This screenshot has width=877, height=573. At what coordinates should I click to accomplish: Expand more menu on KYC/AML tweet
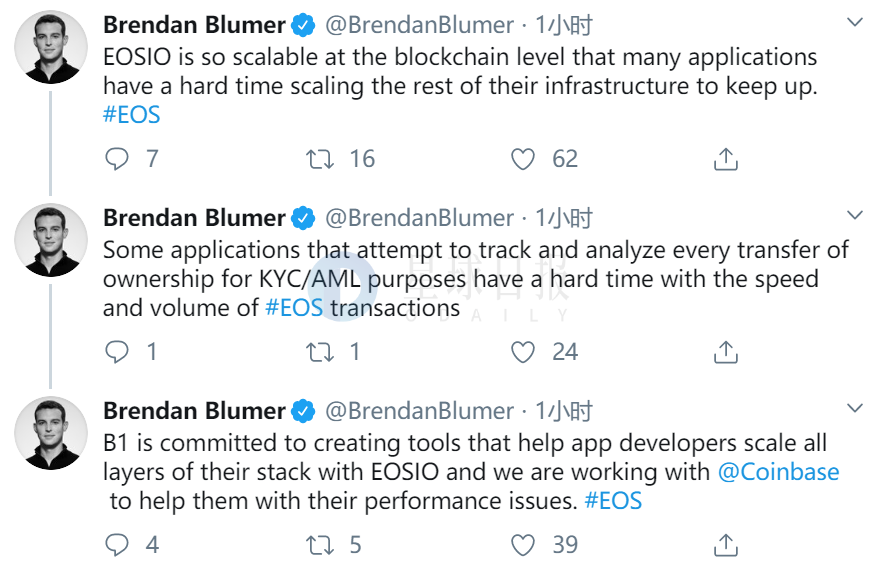click(855, 215)
